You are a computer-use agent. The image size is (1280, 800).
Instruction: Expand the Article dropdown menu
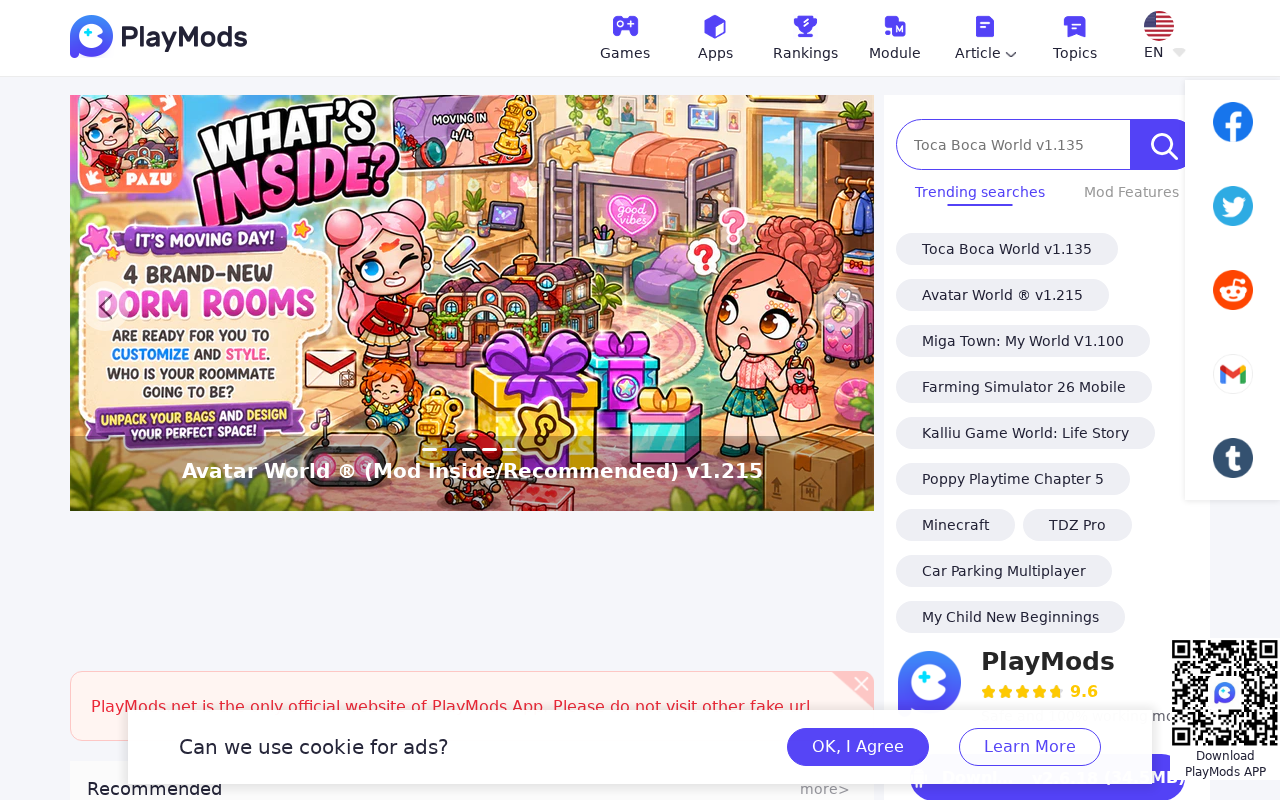(985, 53)
